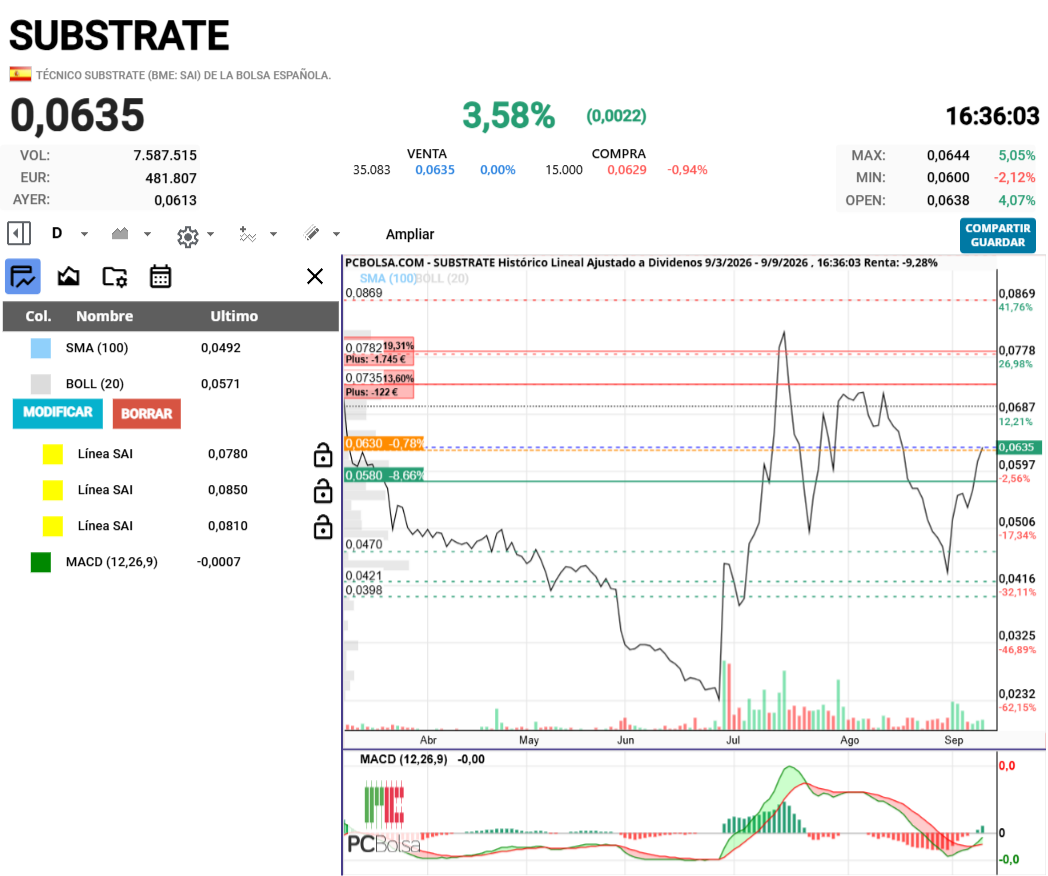The height and width of the screenshot is (876, 1048).
Task: Toggle lock on Línea SAI 0,0810
Action: point(323,527)
